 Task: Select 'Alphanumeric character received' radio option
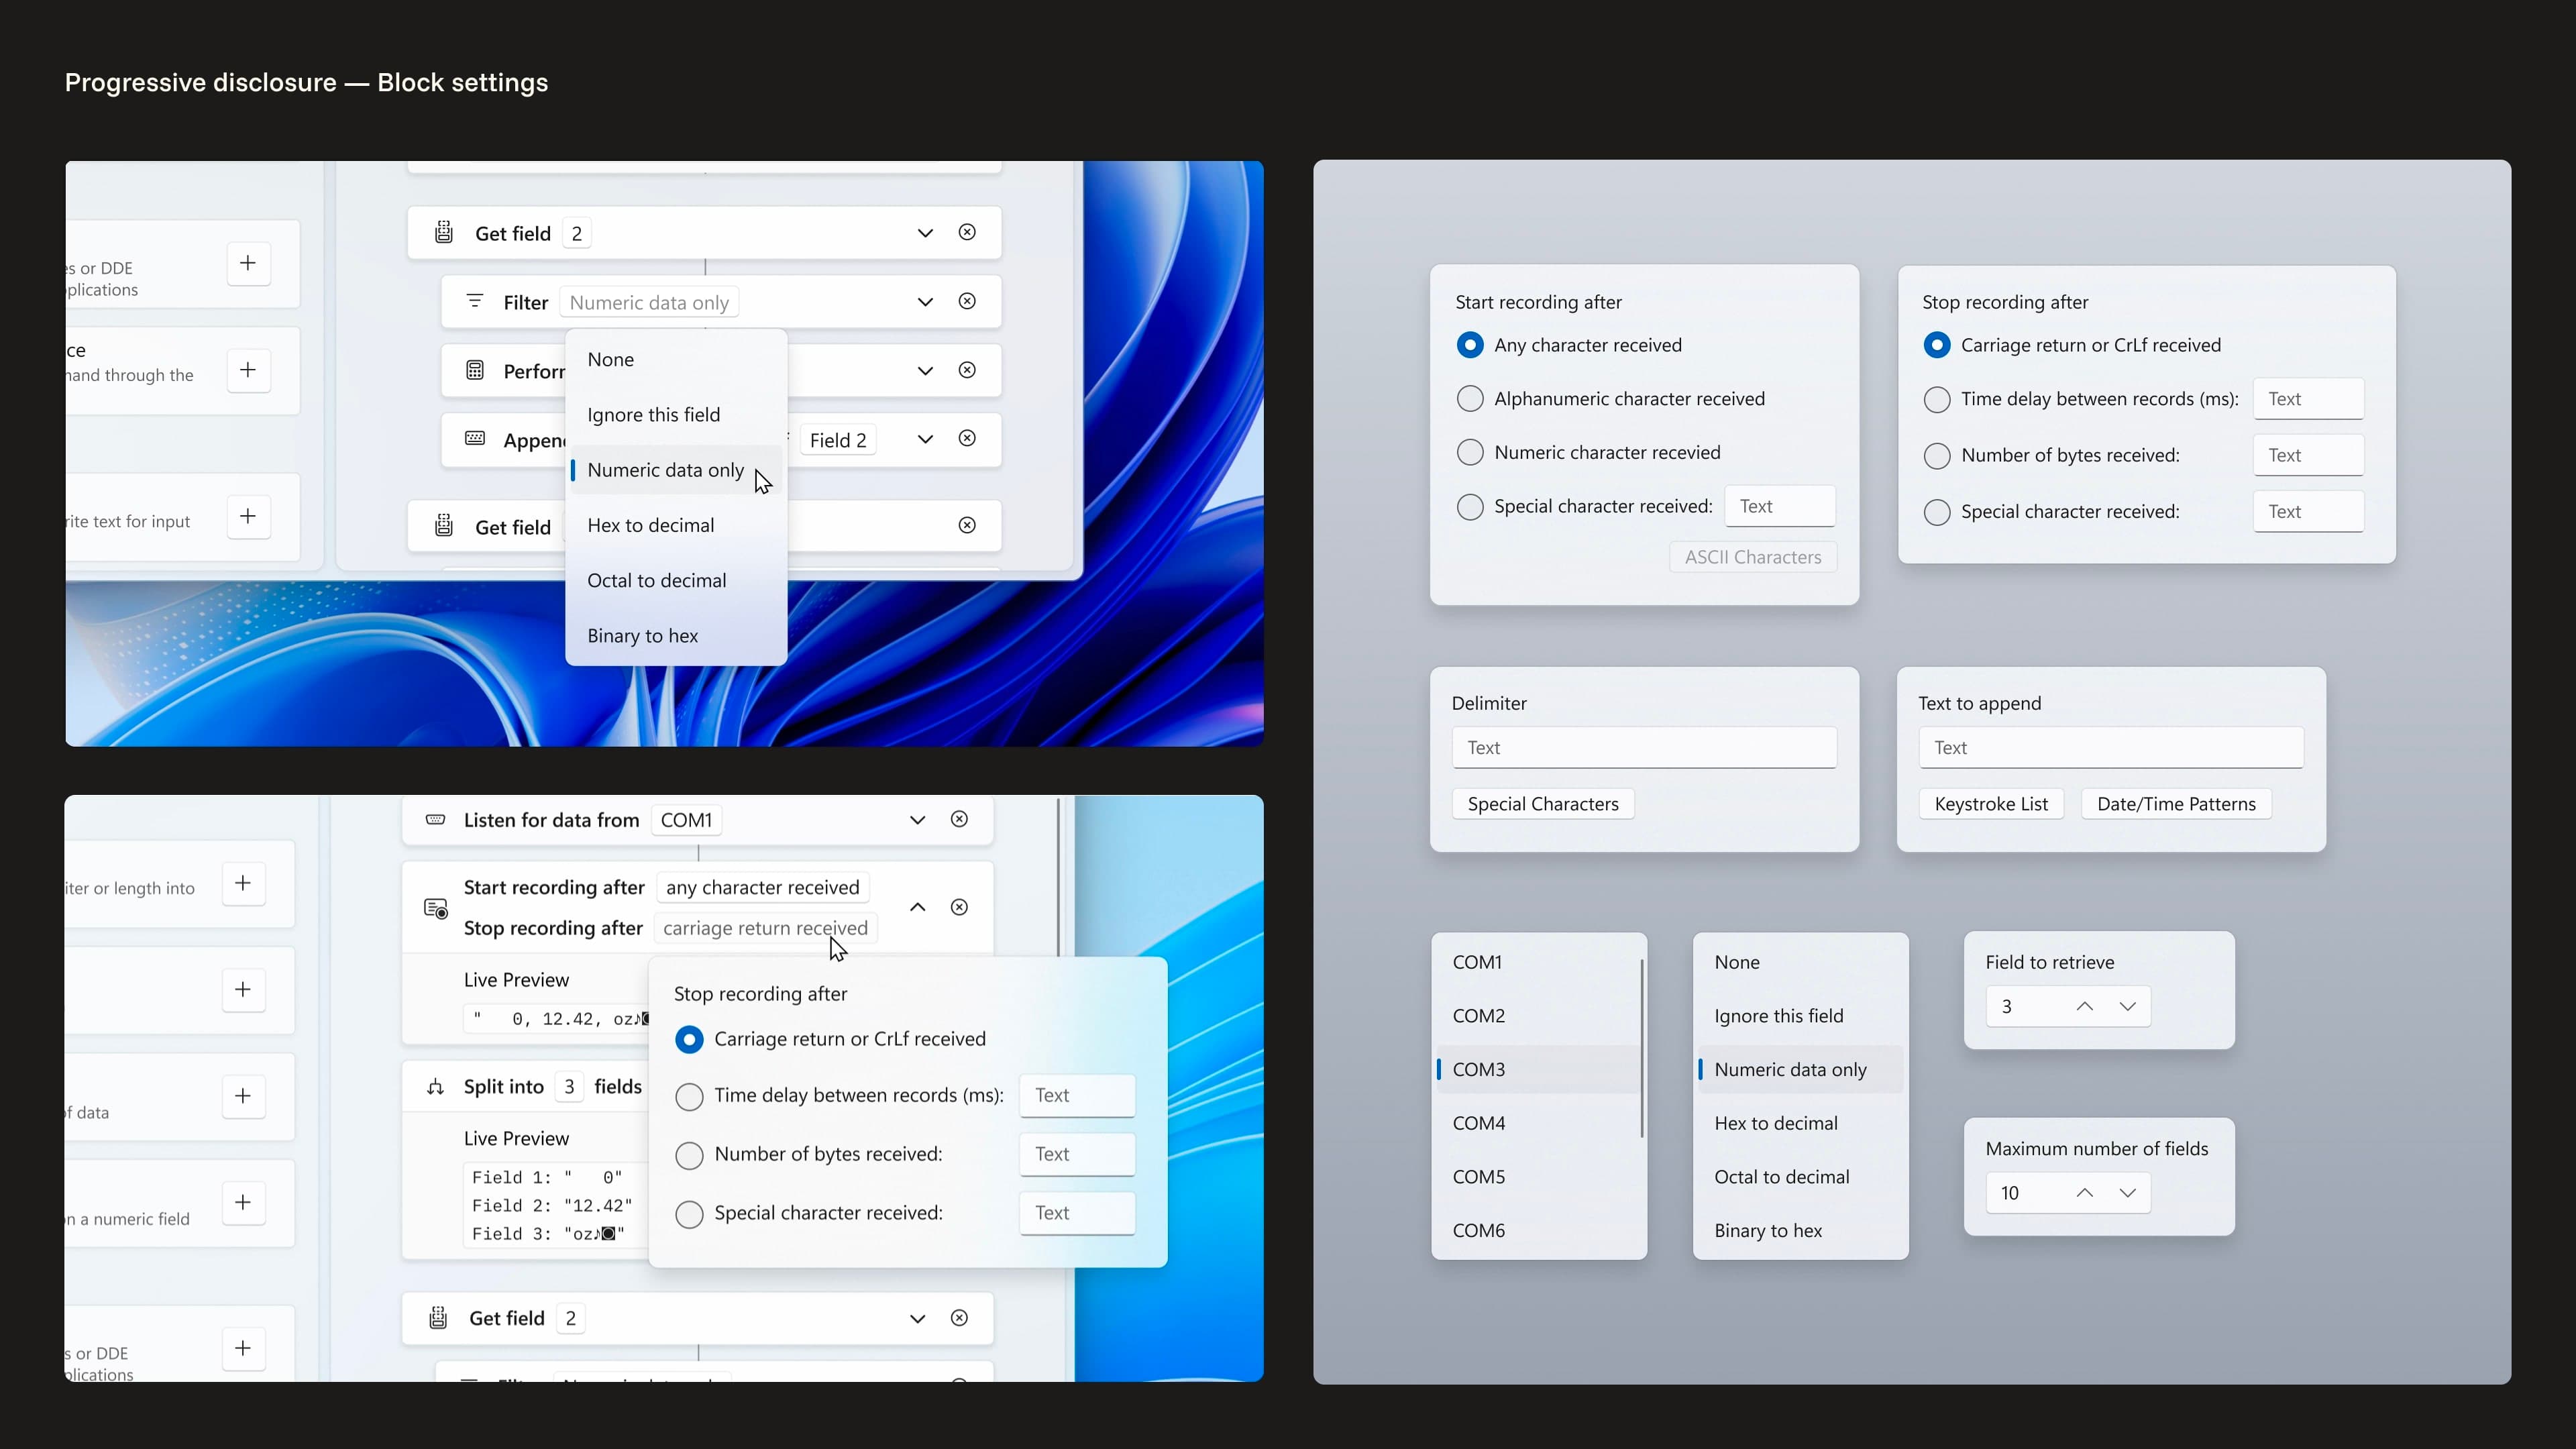point(1470,399)
